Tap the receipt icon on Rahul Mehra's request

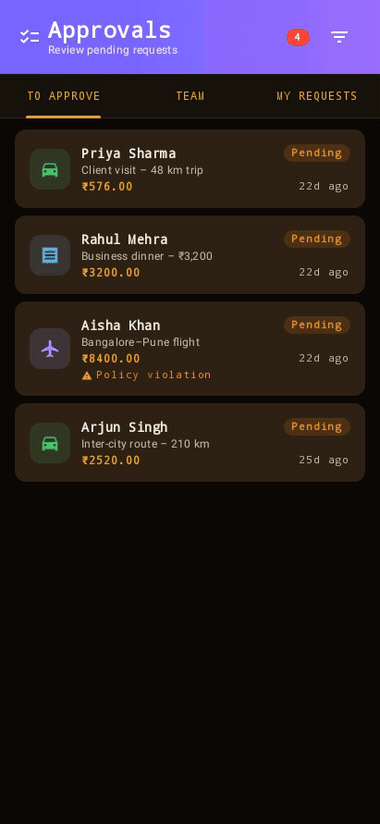(50, 255)
